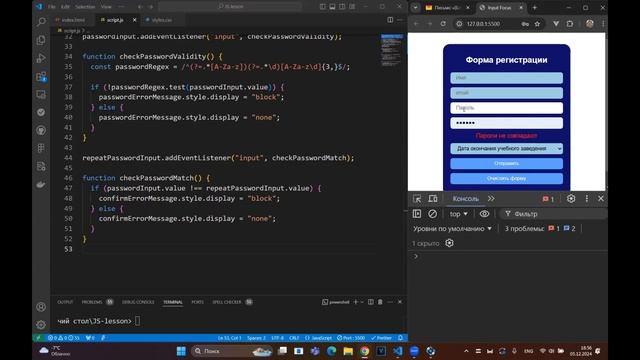This screenshot has width=640, height=360.
Task: Open the GitHub view in activity bar
Action: [x=41, y=130]
